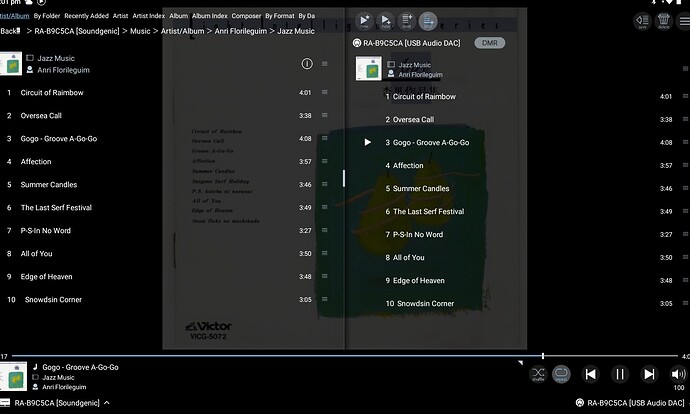Open the album menu beside the info icon

point(325,64)
